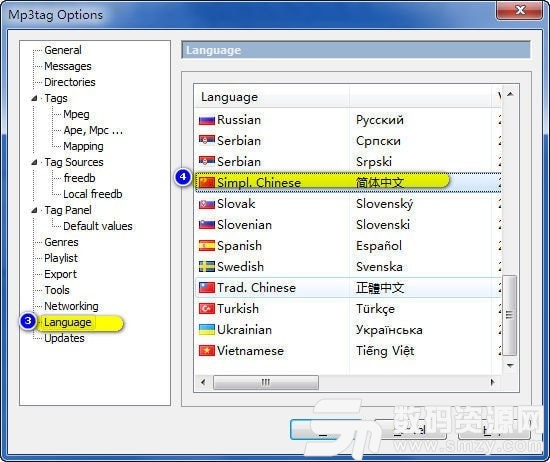Viewport: 550px width, 462px height.
Task: Click the Slovak flag icon
Action: [207, 204]
